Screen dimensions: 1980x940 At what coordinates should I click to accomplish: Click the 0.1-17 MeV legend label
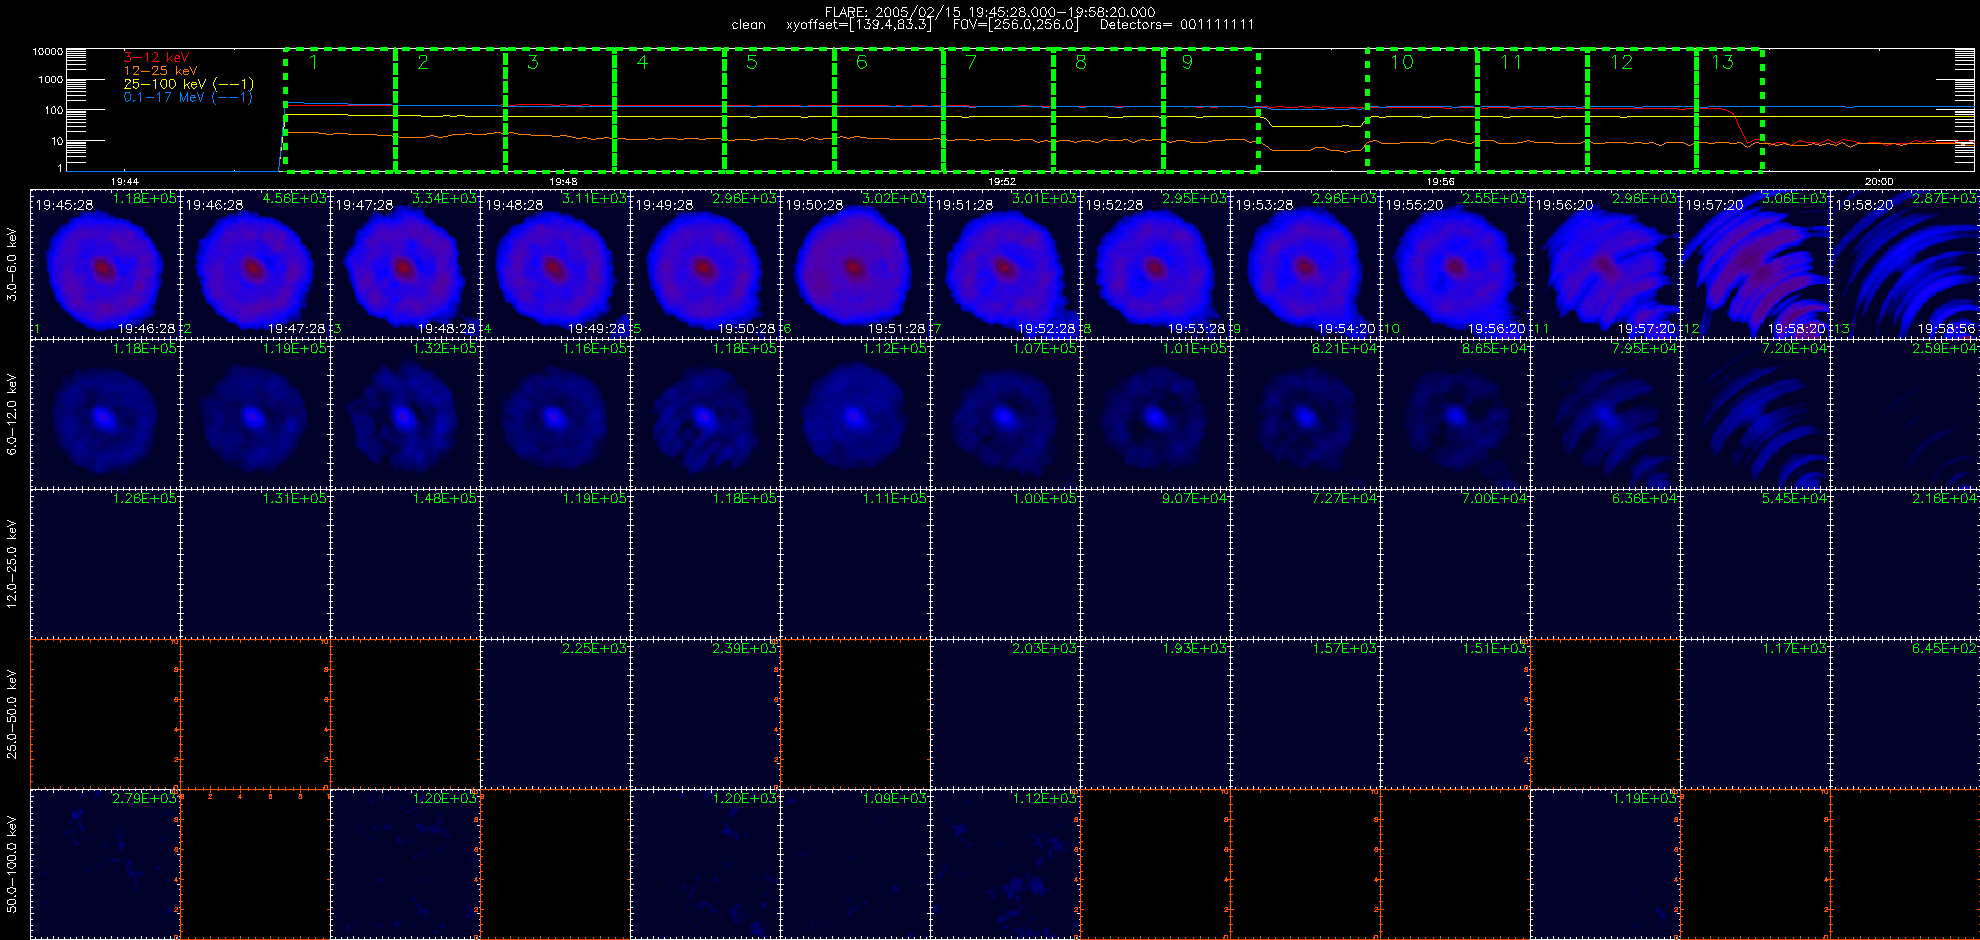coord(188,97)
